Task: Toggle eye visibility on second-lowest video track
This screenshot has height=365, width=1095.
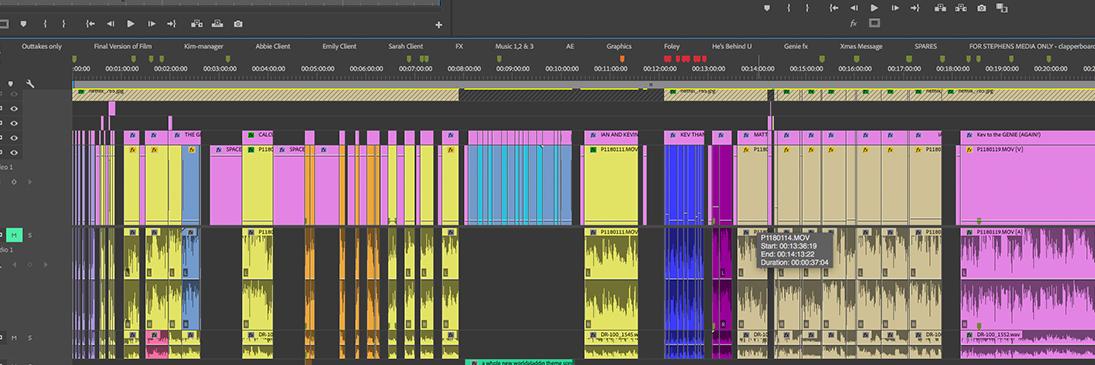Action: pyautogui.click(x=14, y=137)
